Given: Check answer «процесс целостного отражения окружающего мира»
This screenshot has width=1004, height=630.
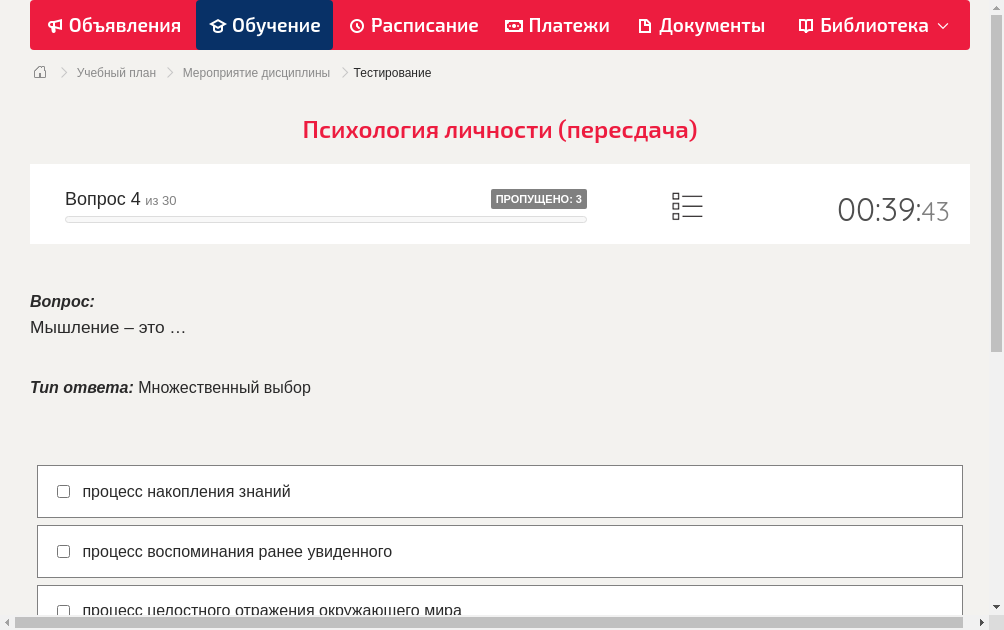Looking at the screenshot, I should point(63,610).
